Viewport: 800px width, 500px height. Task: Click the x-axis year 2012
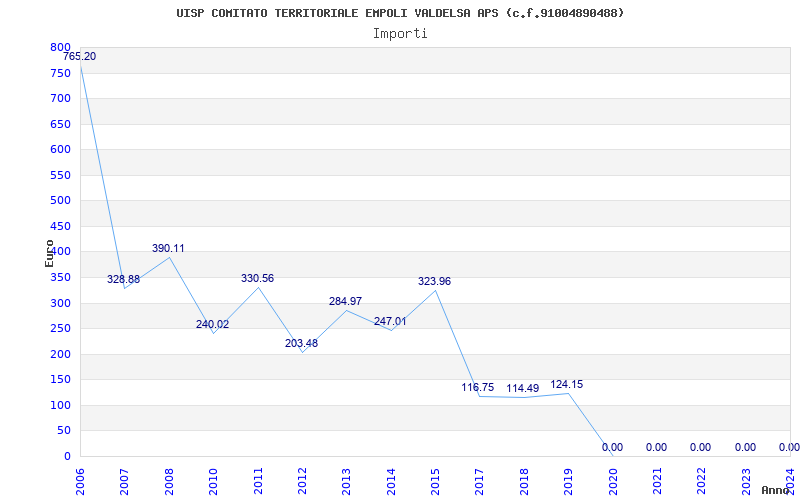pos(302,482)
